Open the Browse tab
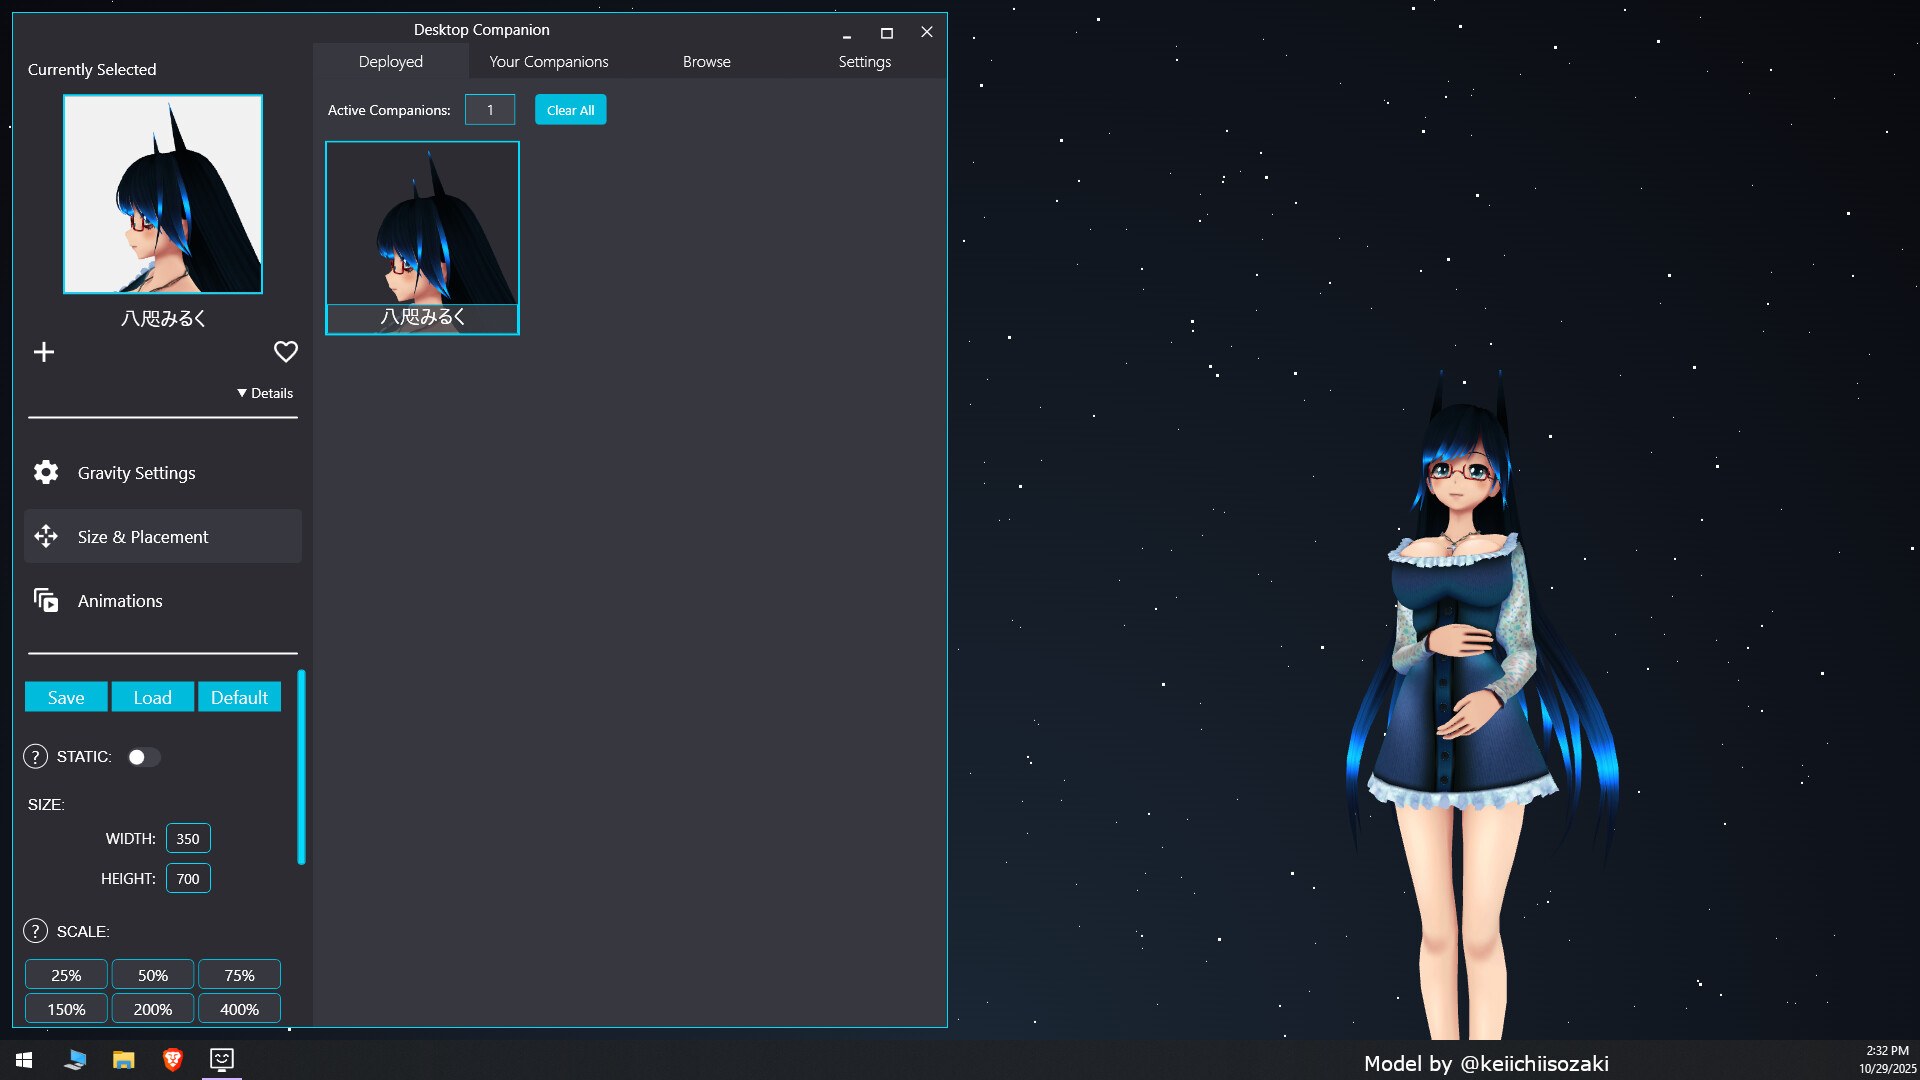1920x1080 pixels. (x=706, y=61)
